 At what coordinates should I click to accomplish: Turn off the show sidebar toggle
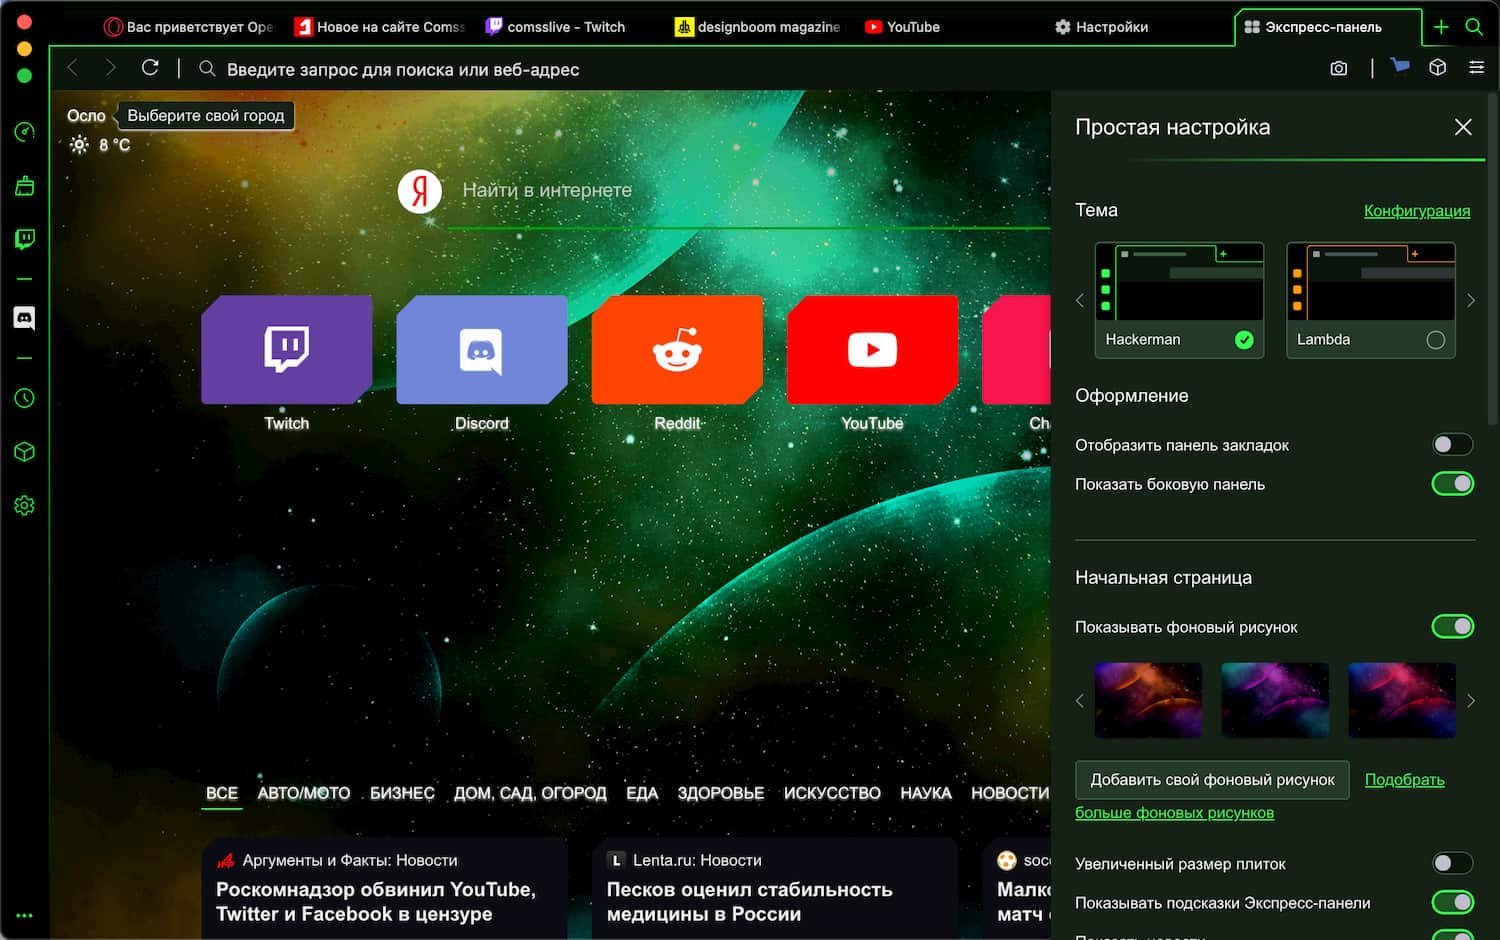point(1452,484)
